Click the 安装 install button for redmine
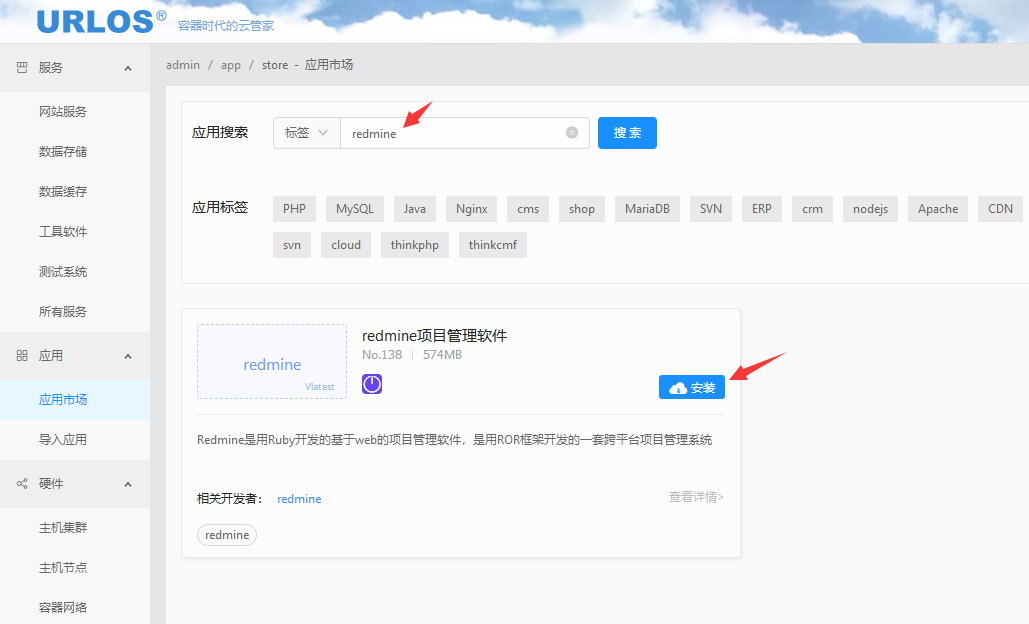Viewport: 1029px width, 624px height. (692, 387)
